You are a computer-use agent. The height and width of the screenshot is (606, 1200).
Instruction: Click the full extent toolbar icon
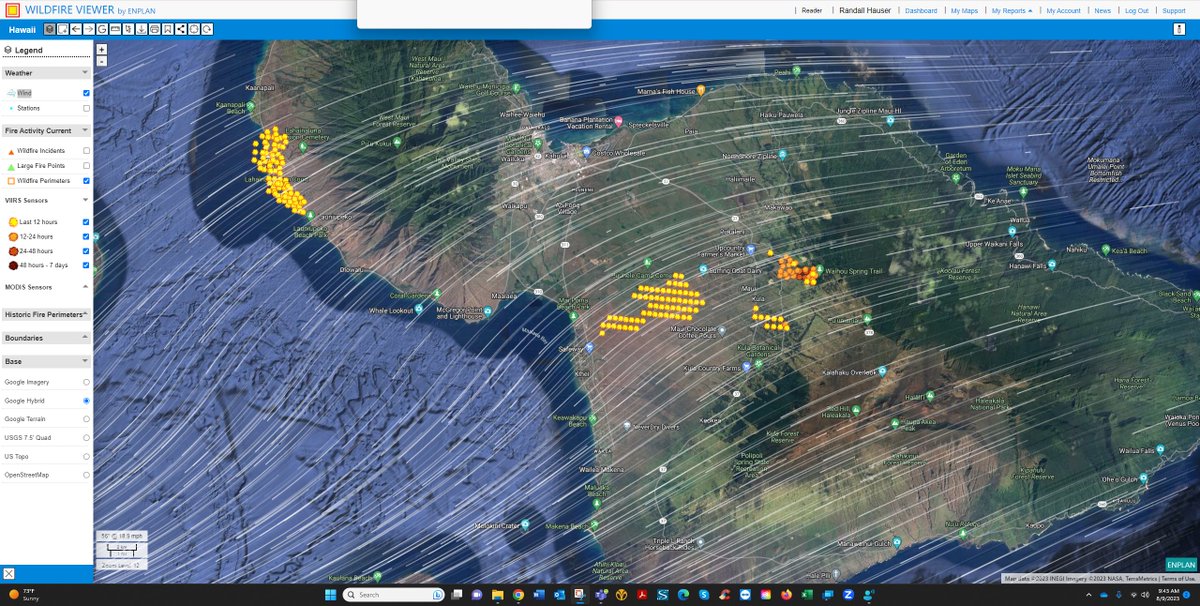point(194,29)
